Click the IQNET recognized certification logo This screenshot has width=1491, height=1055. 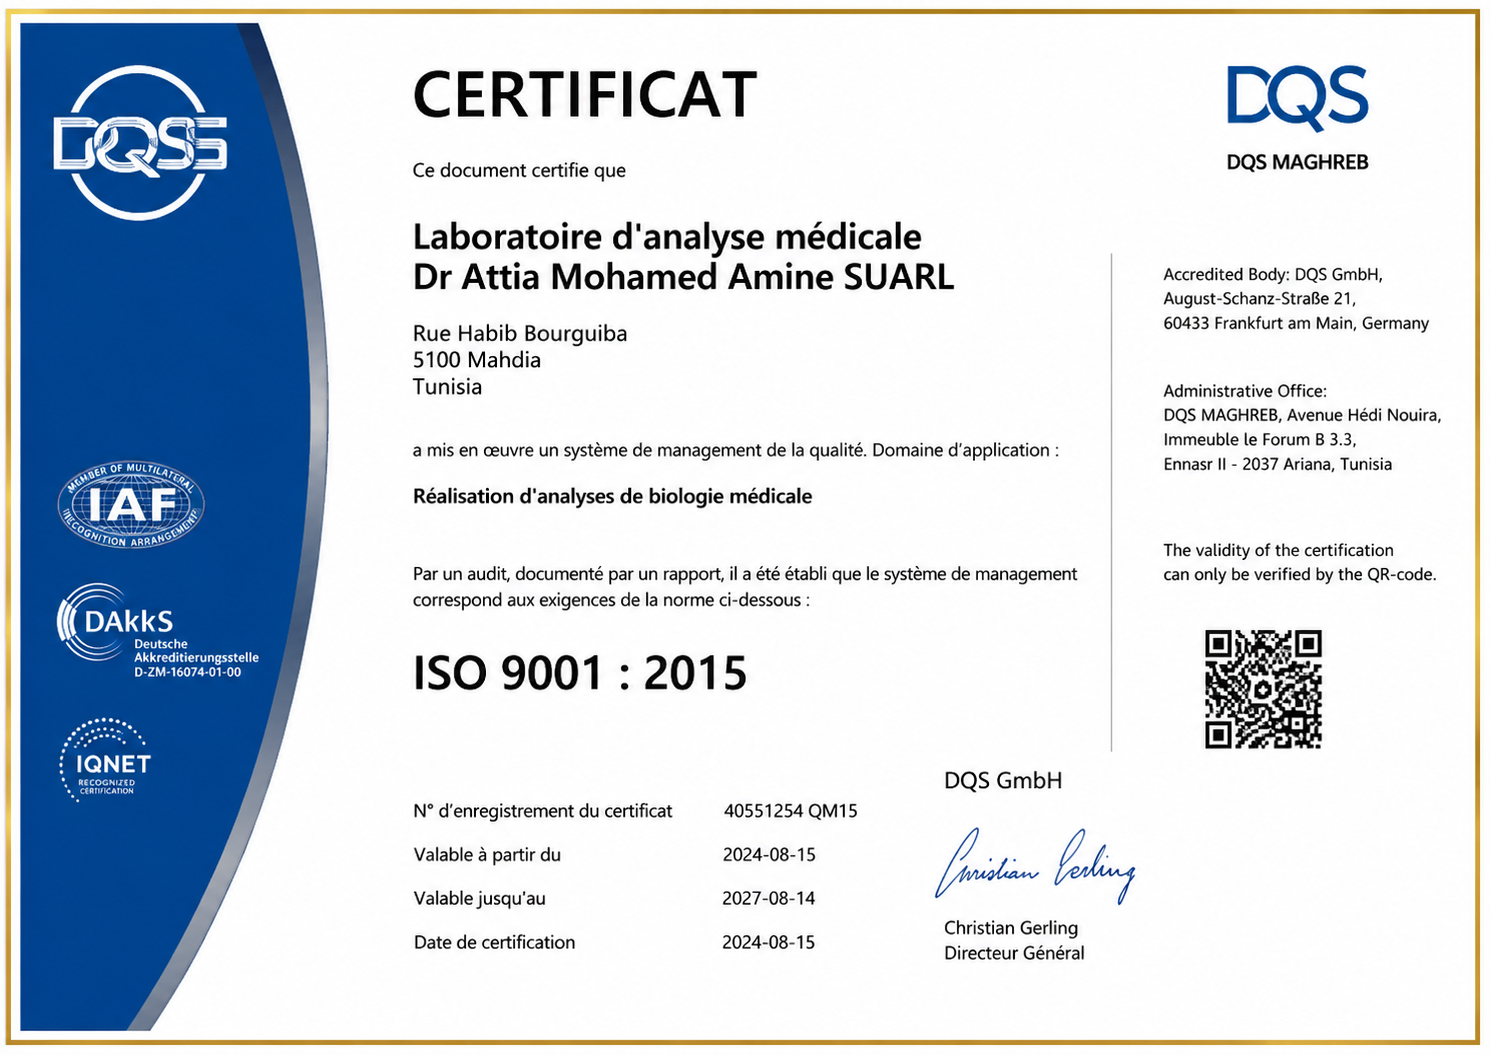click(x=106, y=760)
